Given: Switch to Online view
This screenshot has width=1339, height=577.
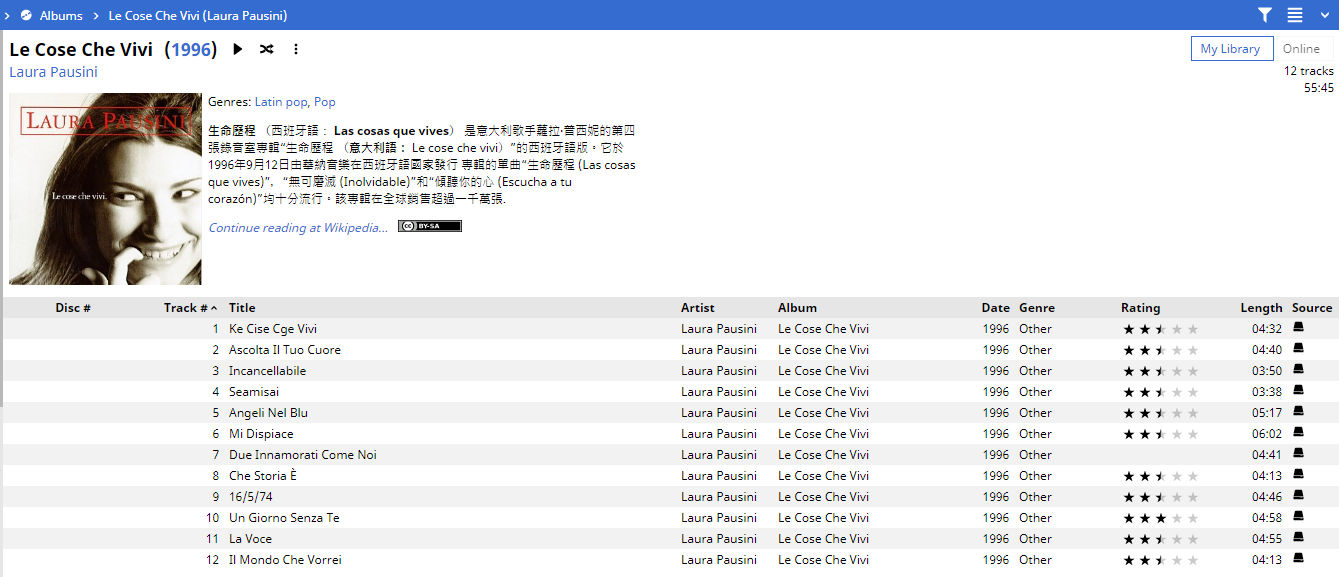Looking at the screenshot, I should tap(1302, 49).
